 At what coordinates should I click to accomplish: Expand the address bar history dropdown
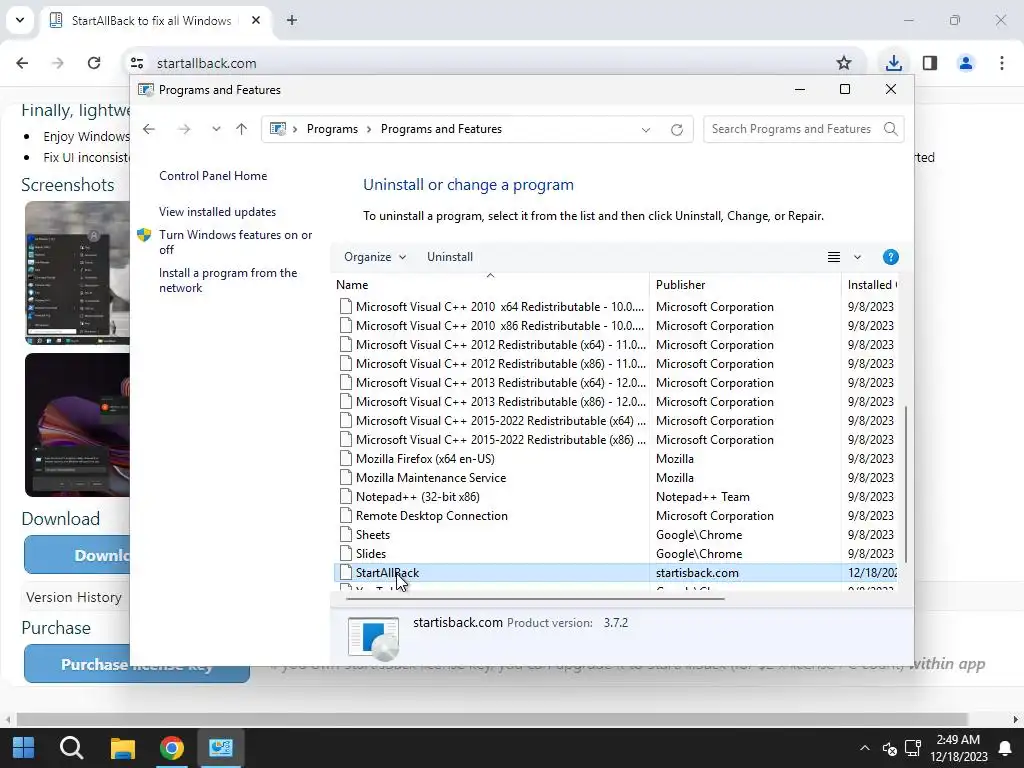[646, 129]
